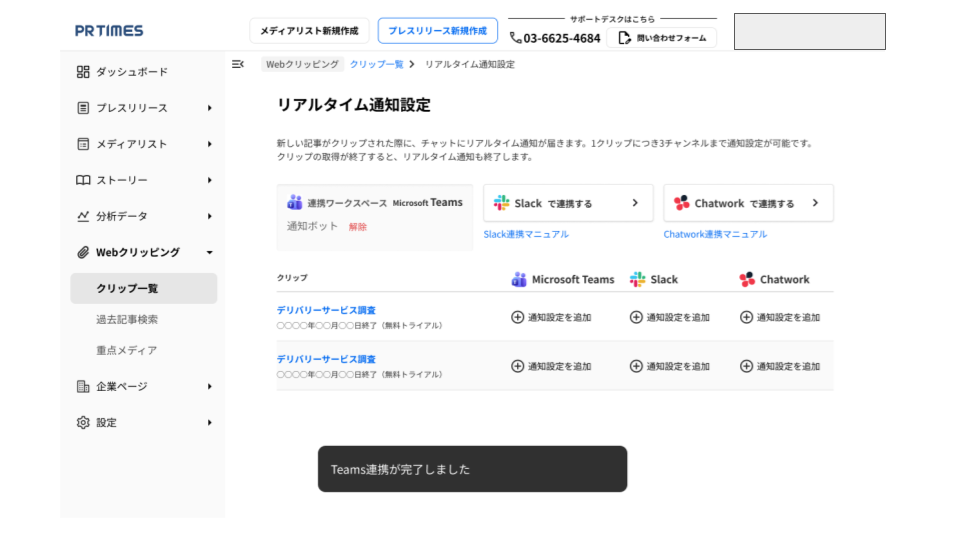Click the Story book icon
This screenshot has height=540, width=960.
coord(83,180)
